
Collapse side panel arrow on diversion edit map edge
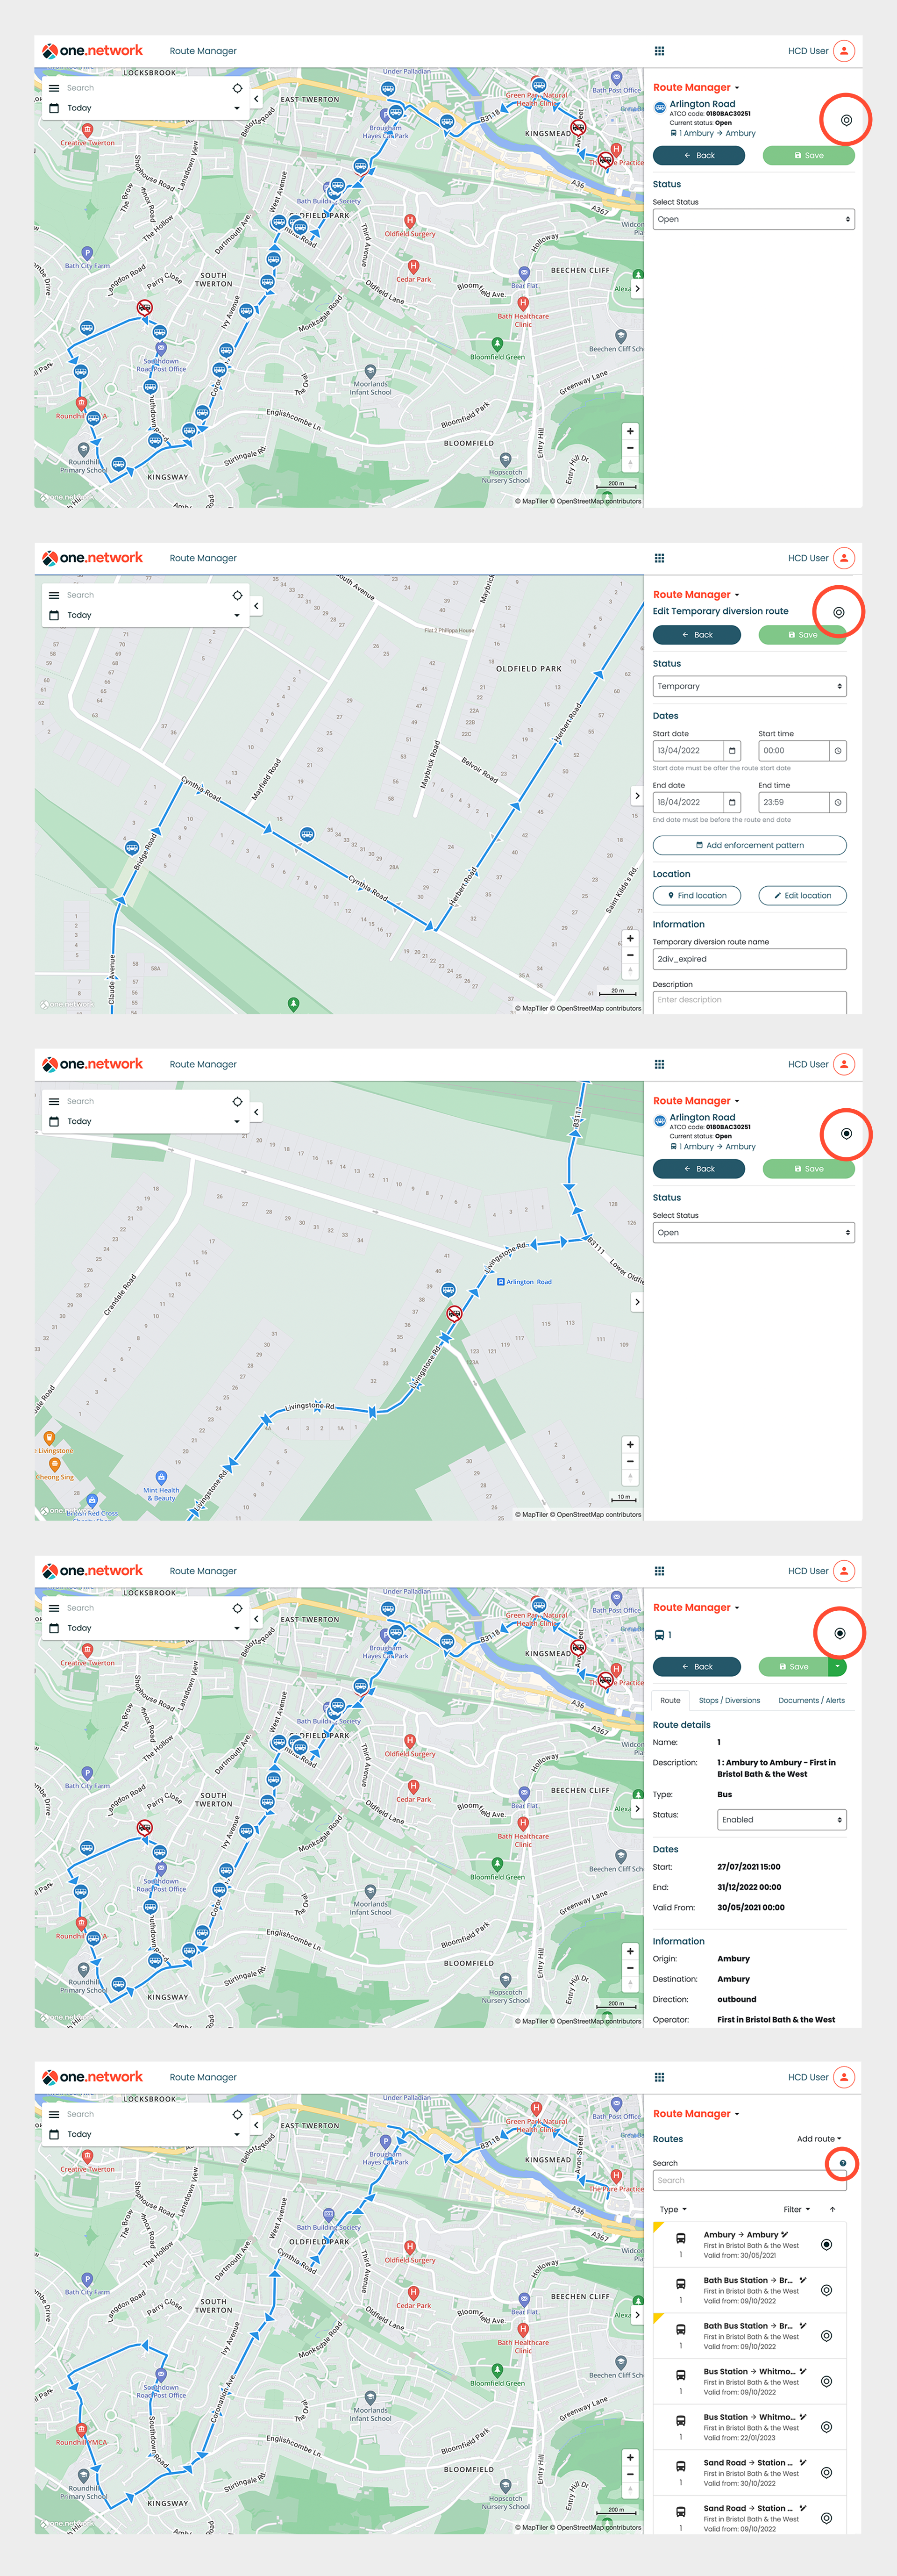(637, 796)
